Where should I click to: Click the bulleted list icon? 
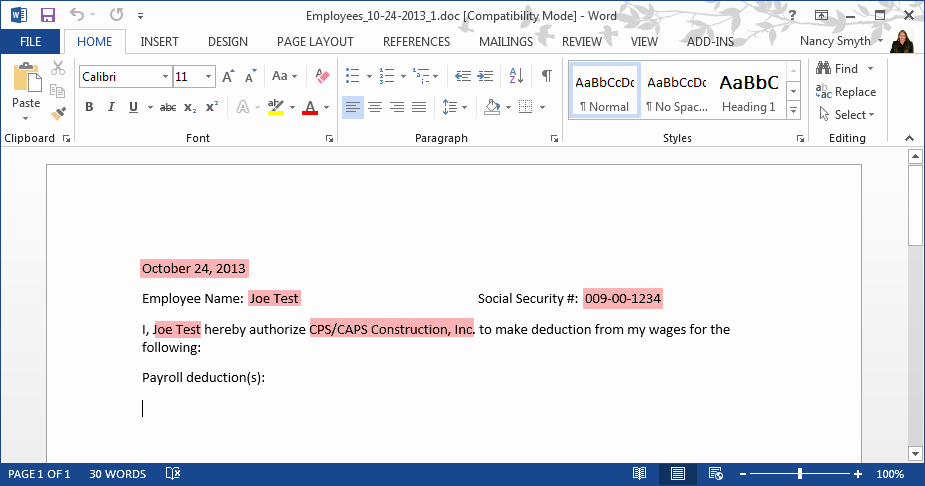pyautogui.click(x=353, y=76)
